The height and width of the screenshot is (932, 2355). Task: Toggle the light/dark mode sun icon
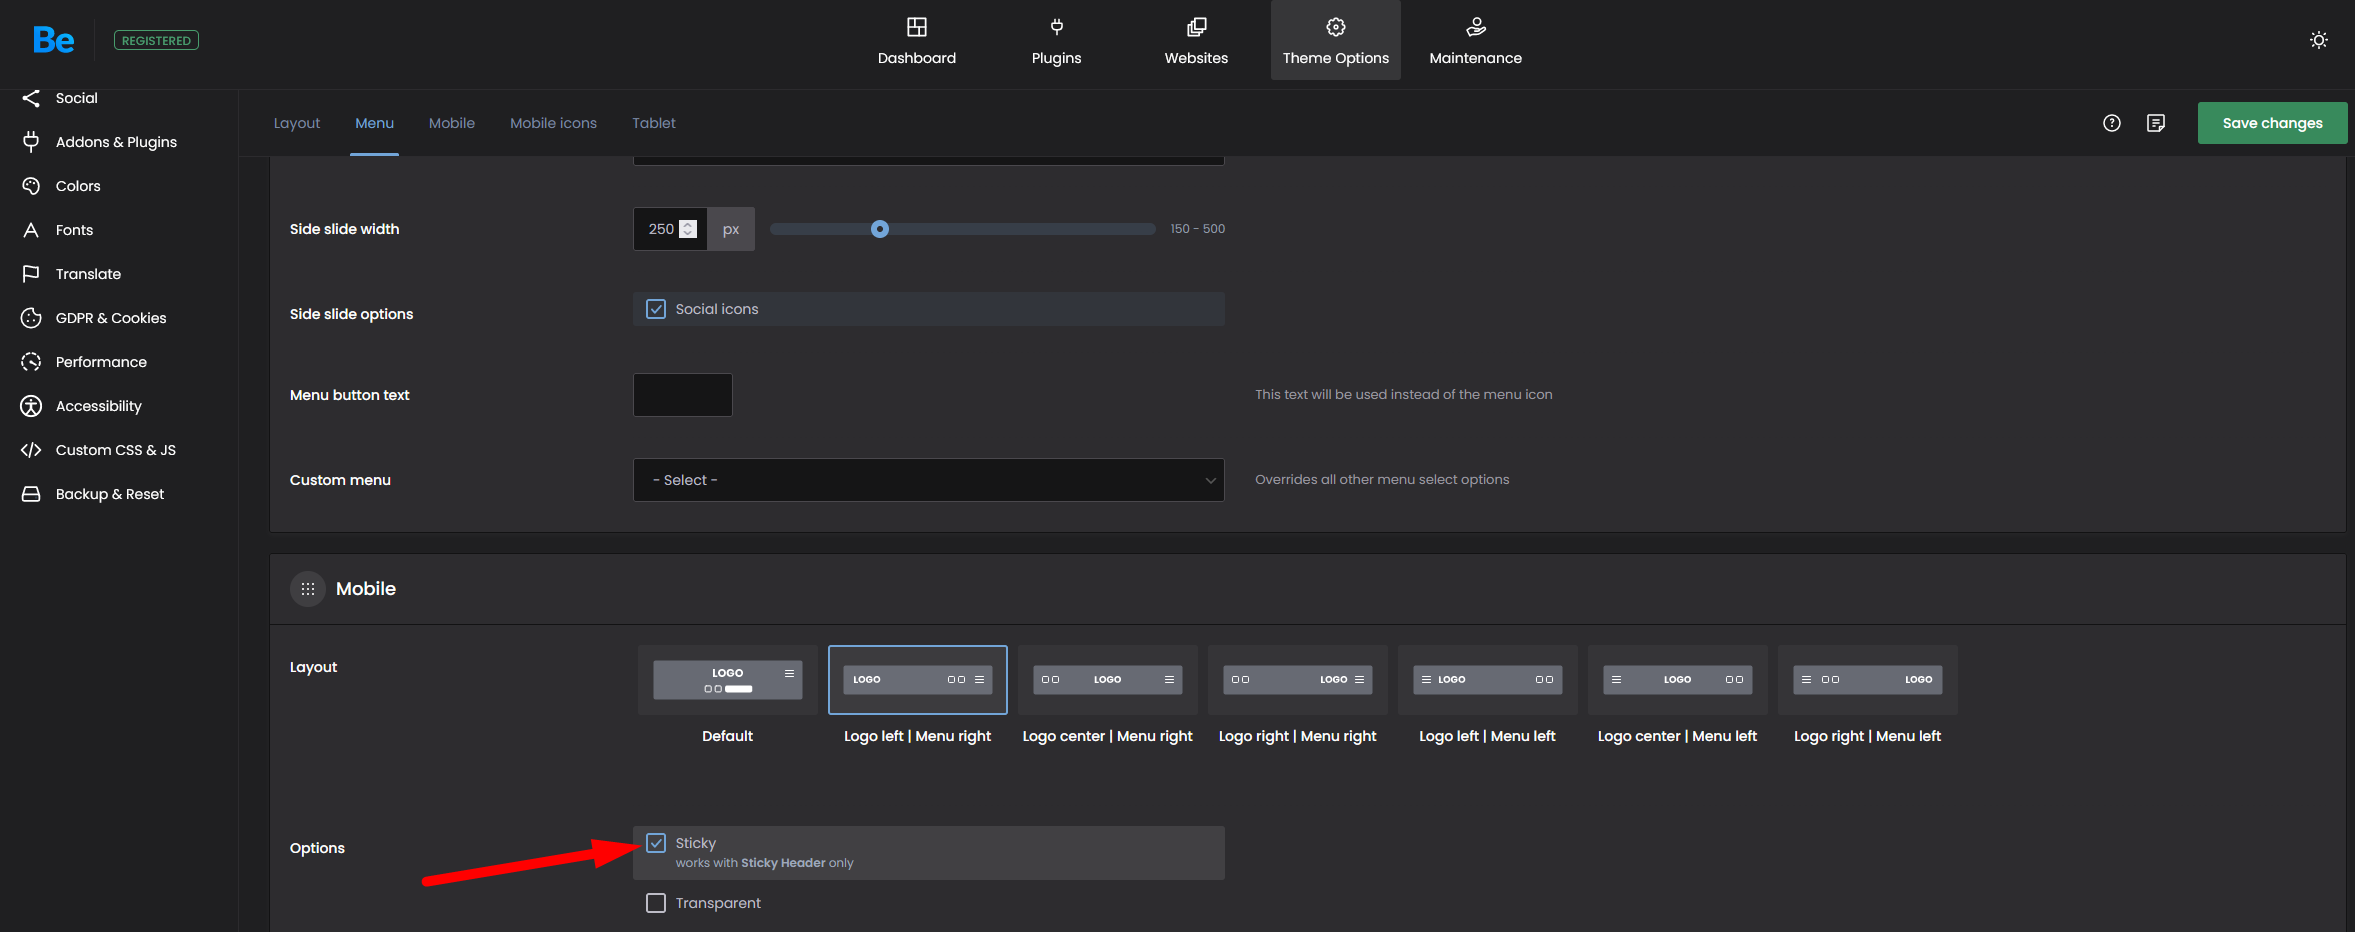(x=2319, y=40)
